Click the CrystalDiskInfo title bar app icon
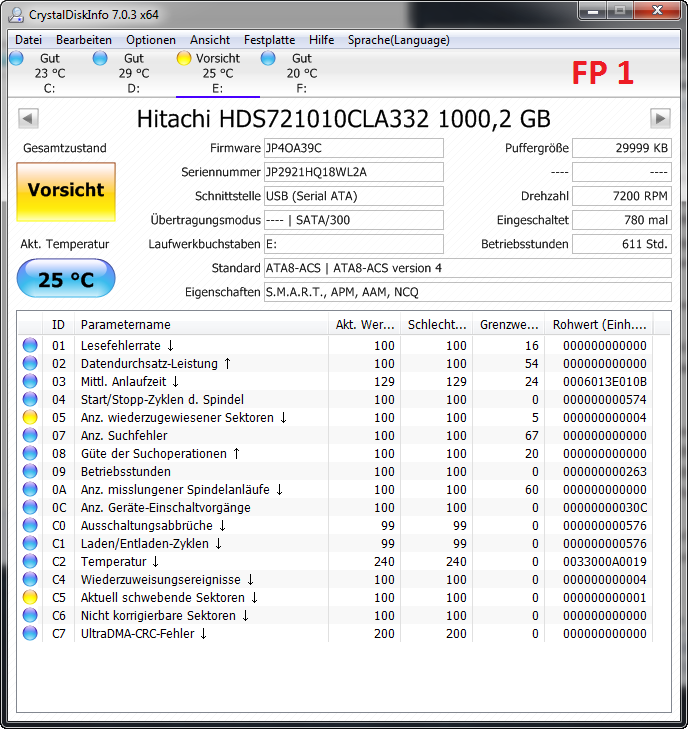 pyautogui.click(x=16, y=14)
